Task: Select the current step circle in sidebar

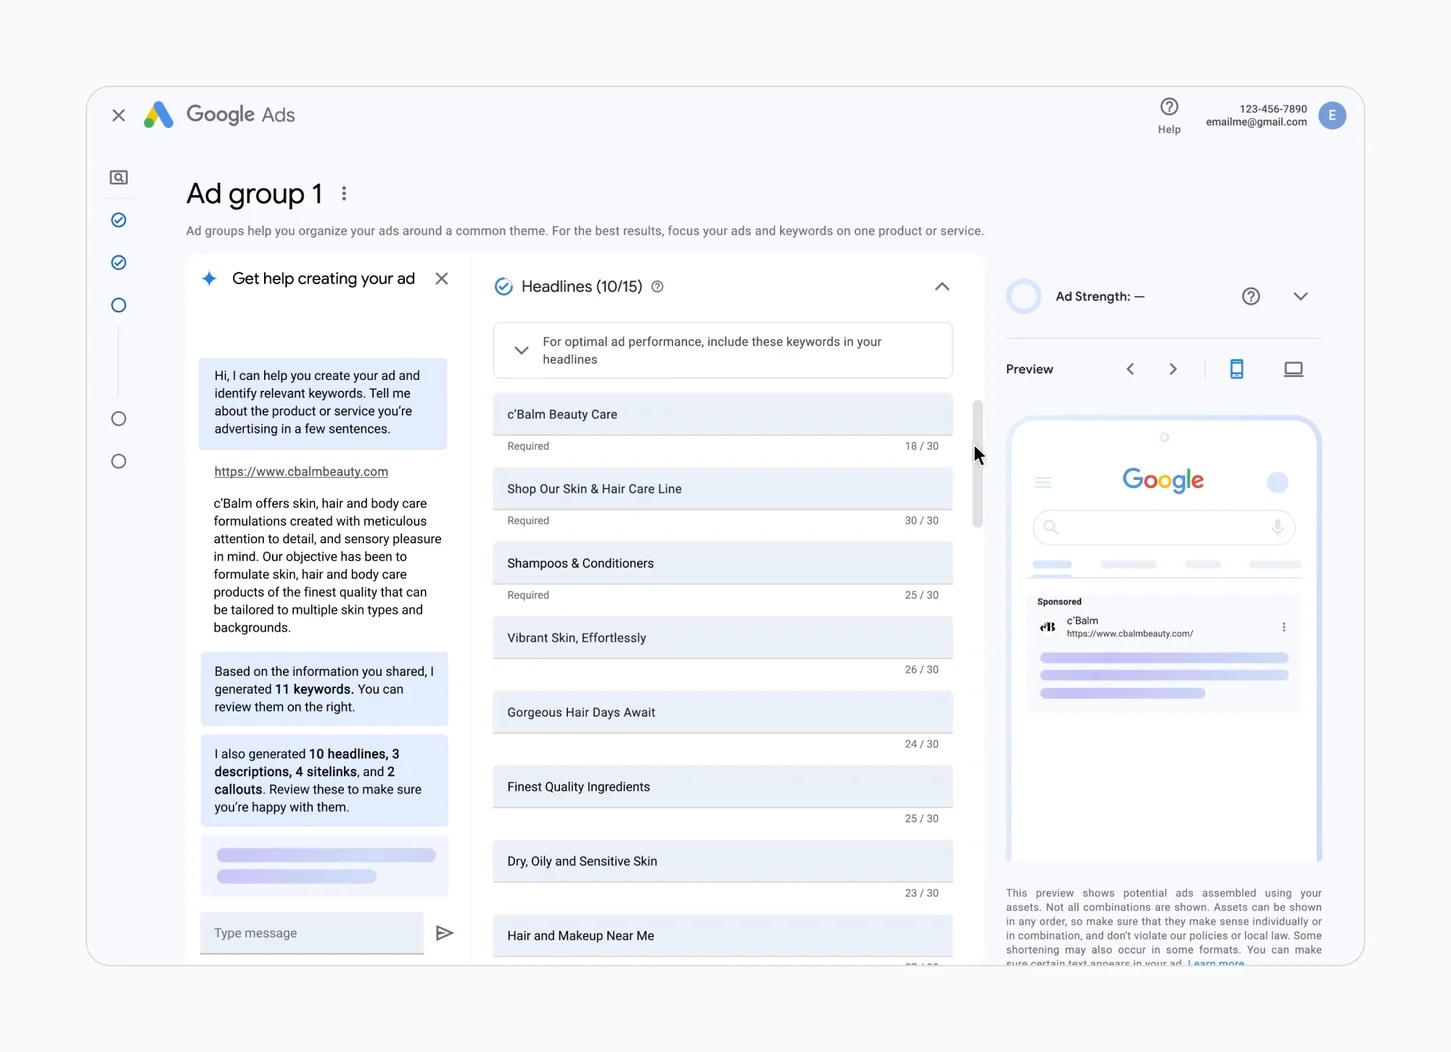Action: point(119,306)
